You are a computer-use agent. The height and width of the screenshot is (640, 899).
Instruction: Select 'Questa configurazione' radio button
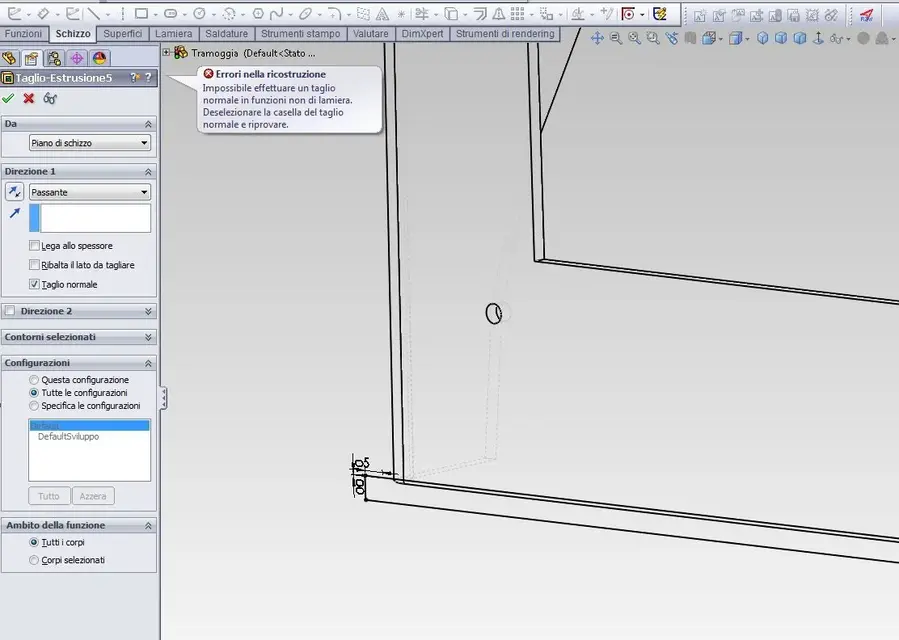tap(34, 380)
